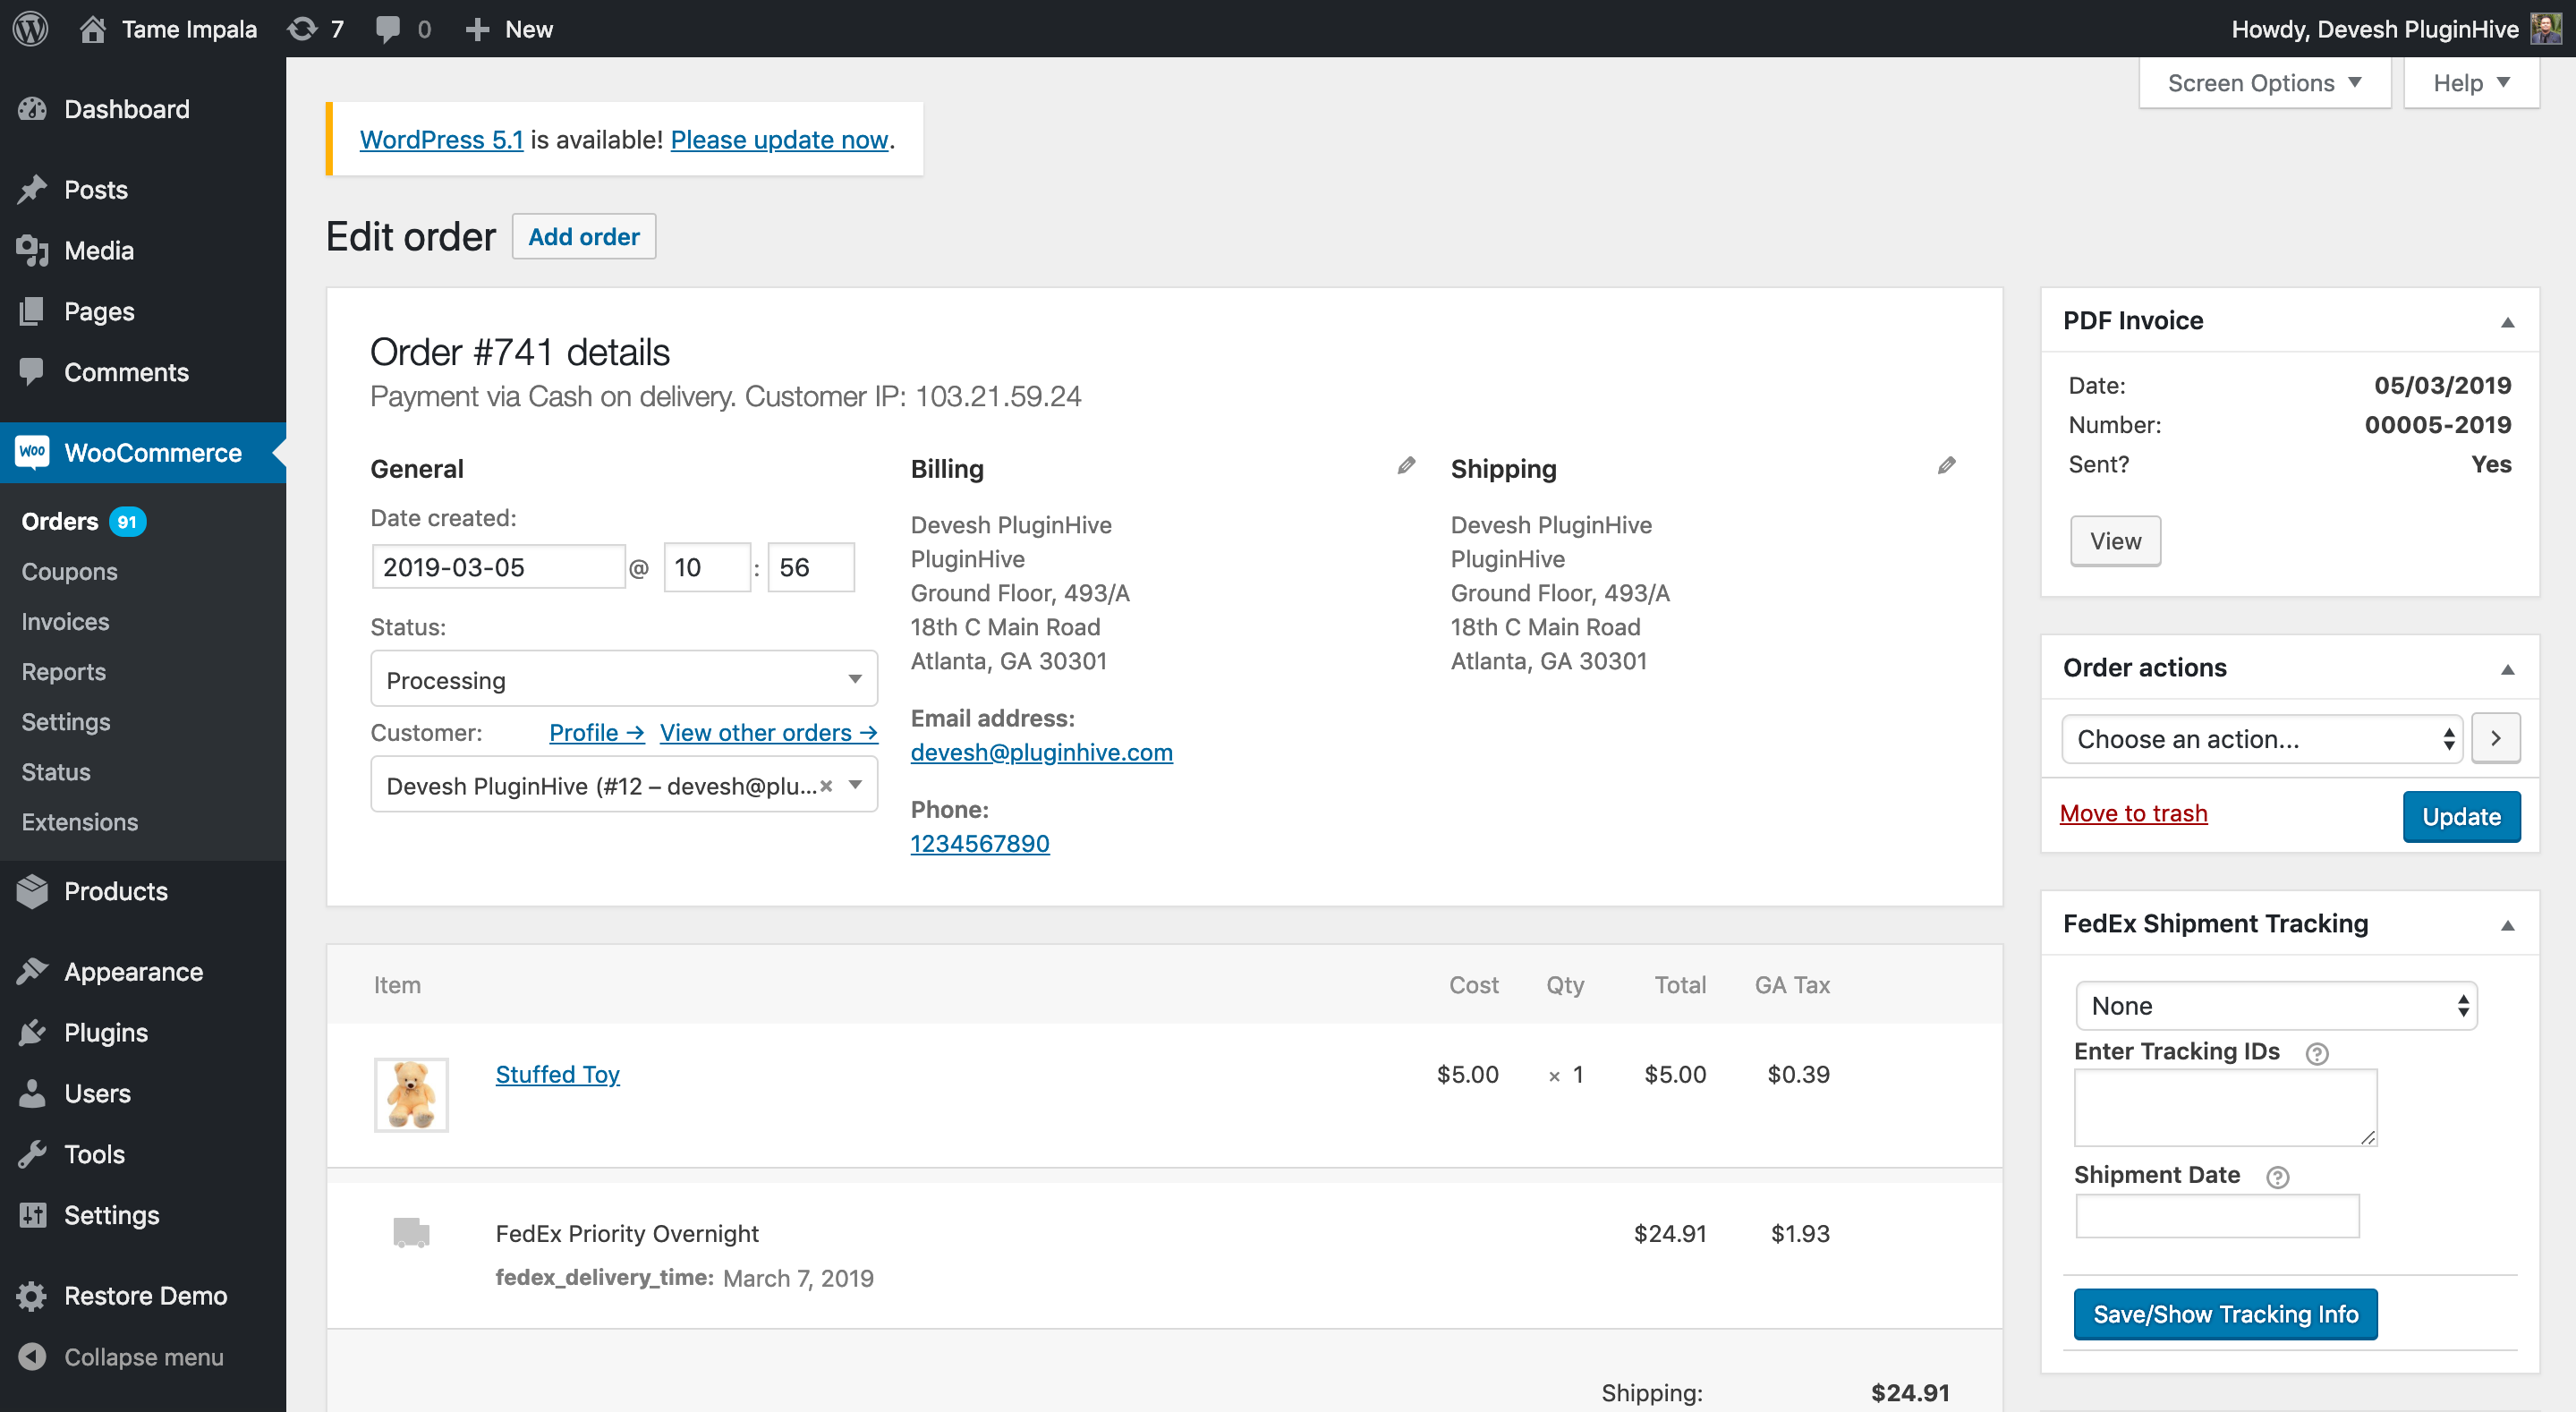Click the blue Update button
Screen dimensions: 2576x1412
tap(2461, 816)
